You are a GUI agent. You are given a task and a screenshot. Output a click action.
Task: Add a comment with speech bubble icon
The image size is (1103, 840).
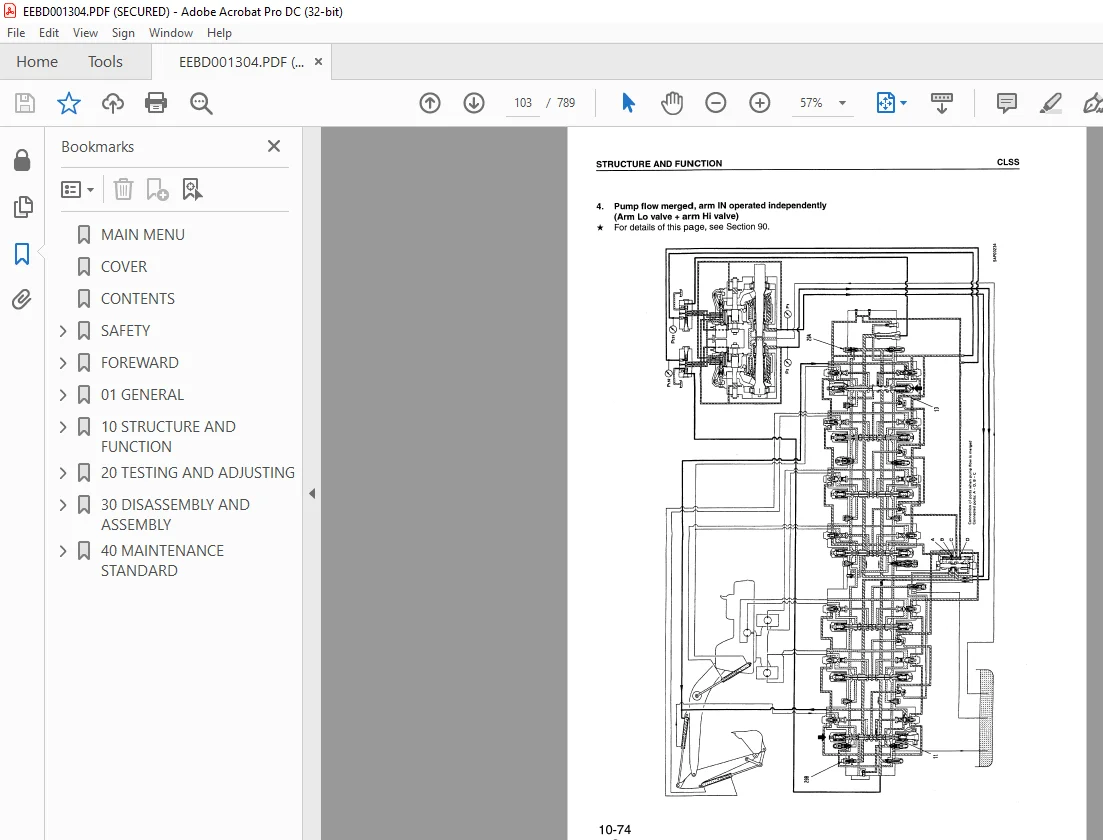[1007, 103]
